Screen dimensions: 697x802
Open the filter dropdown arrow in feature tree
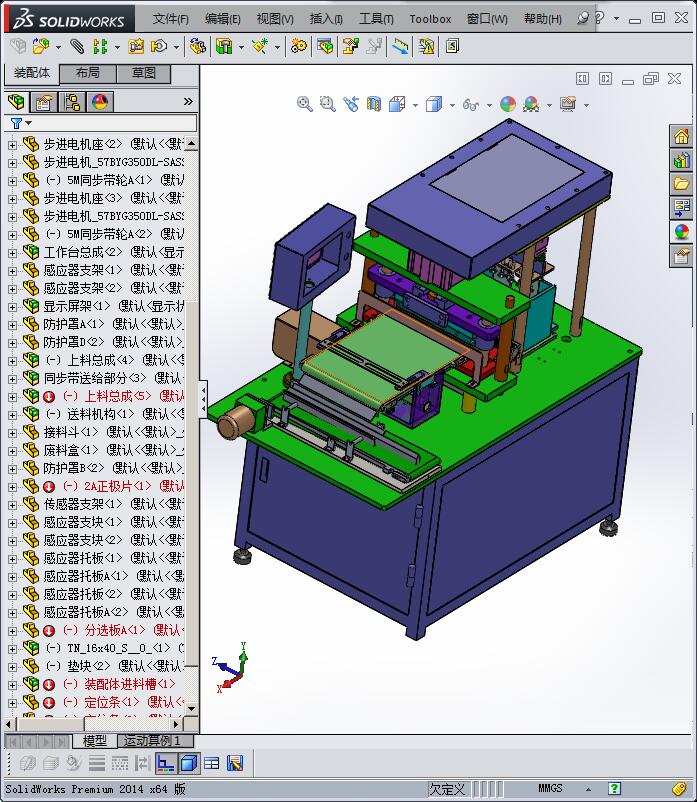coord(29,123)
